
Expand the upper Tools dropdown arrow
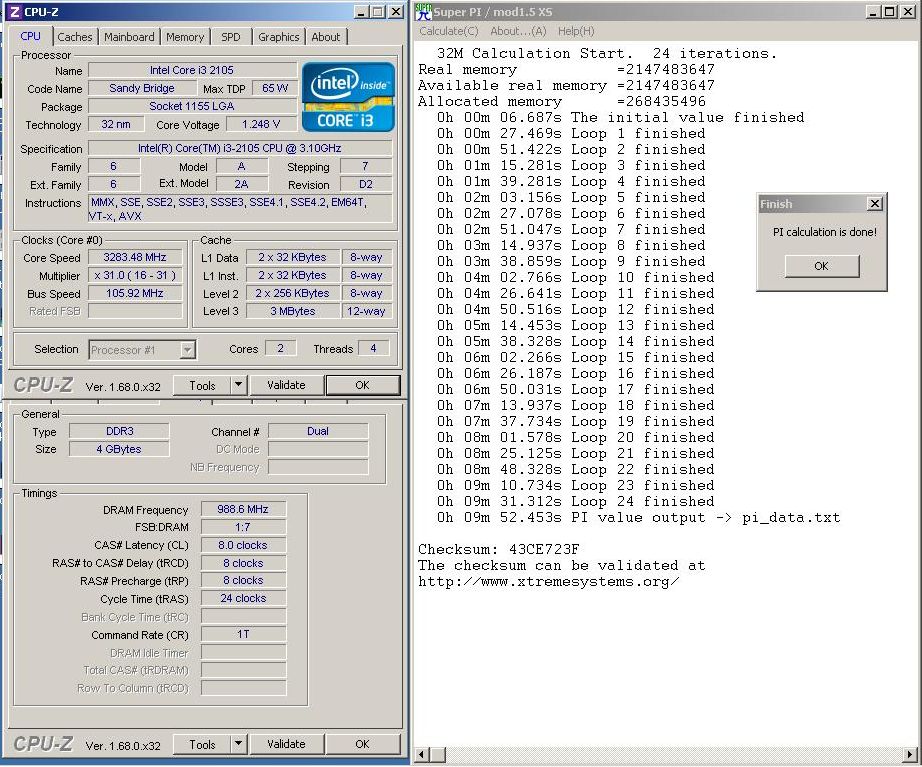(x=238, y=385)
